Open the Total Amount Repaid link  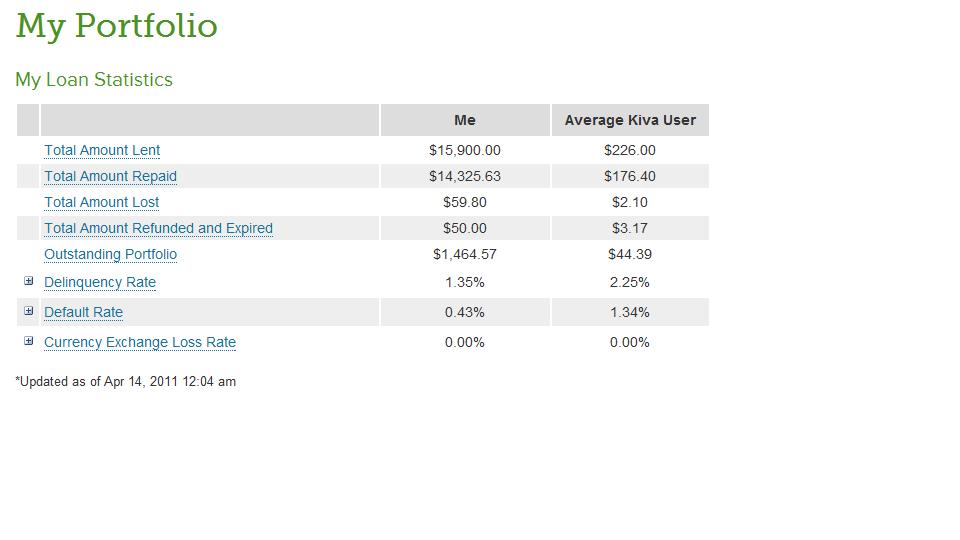pyautogui.click(x=110, y=176)
